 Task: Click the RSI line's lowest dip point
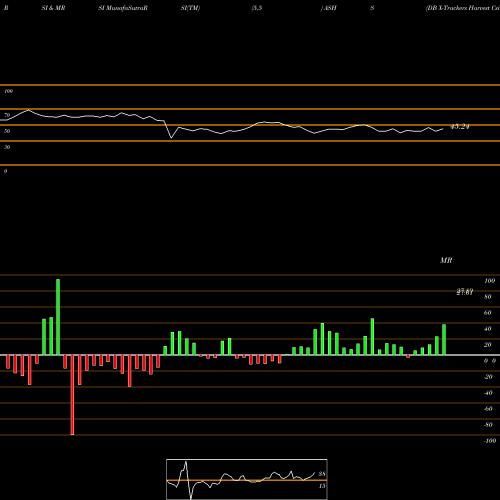tap(172, 138)
